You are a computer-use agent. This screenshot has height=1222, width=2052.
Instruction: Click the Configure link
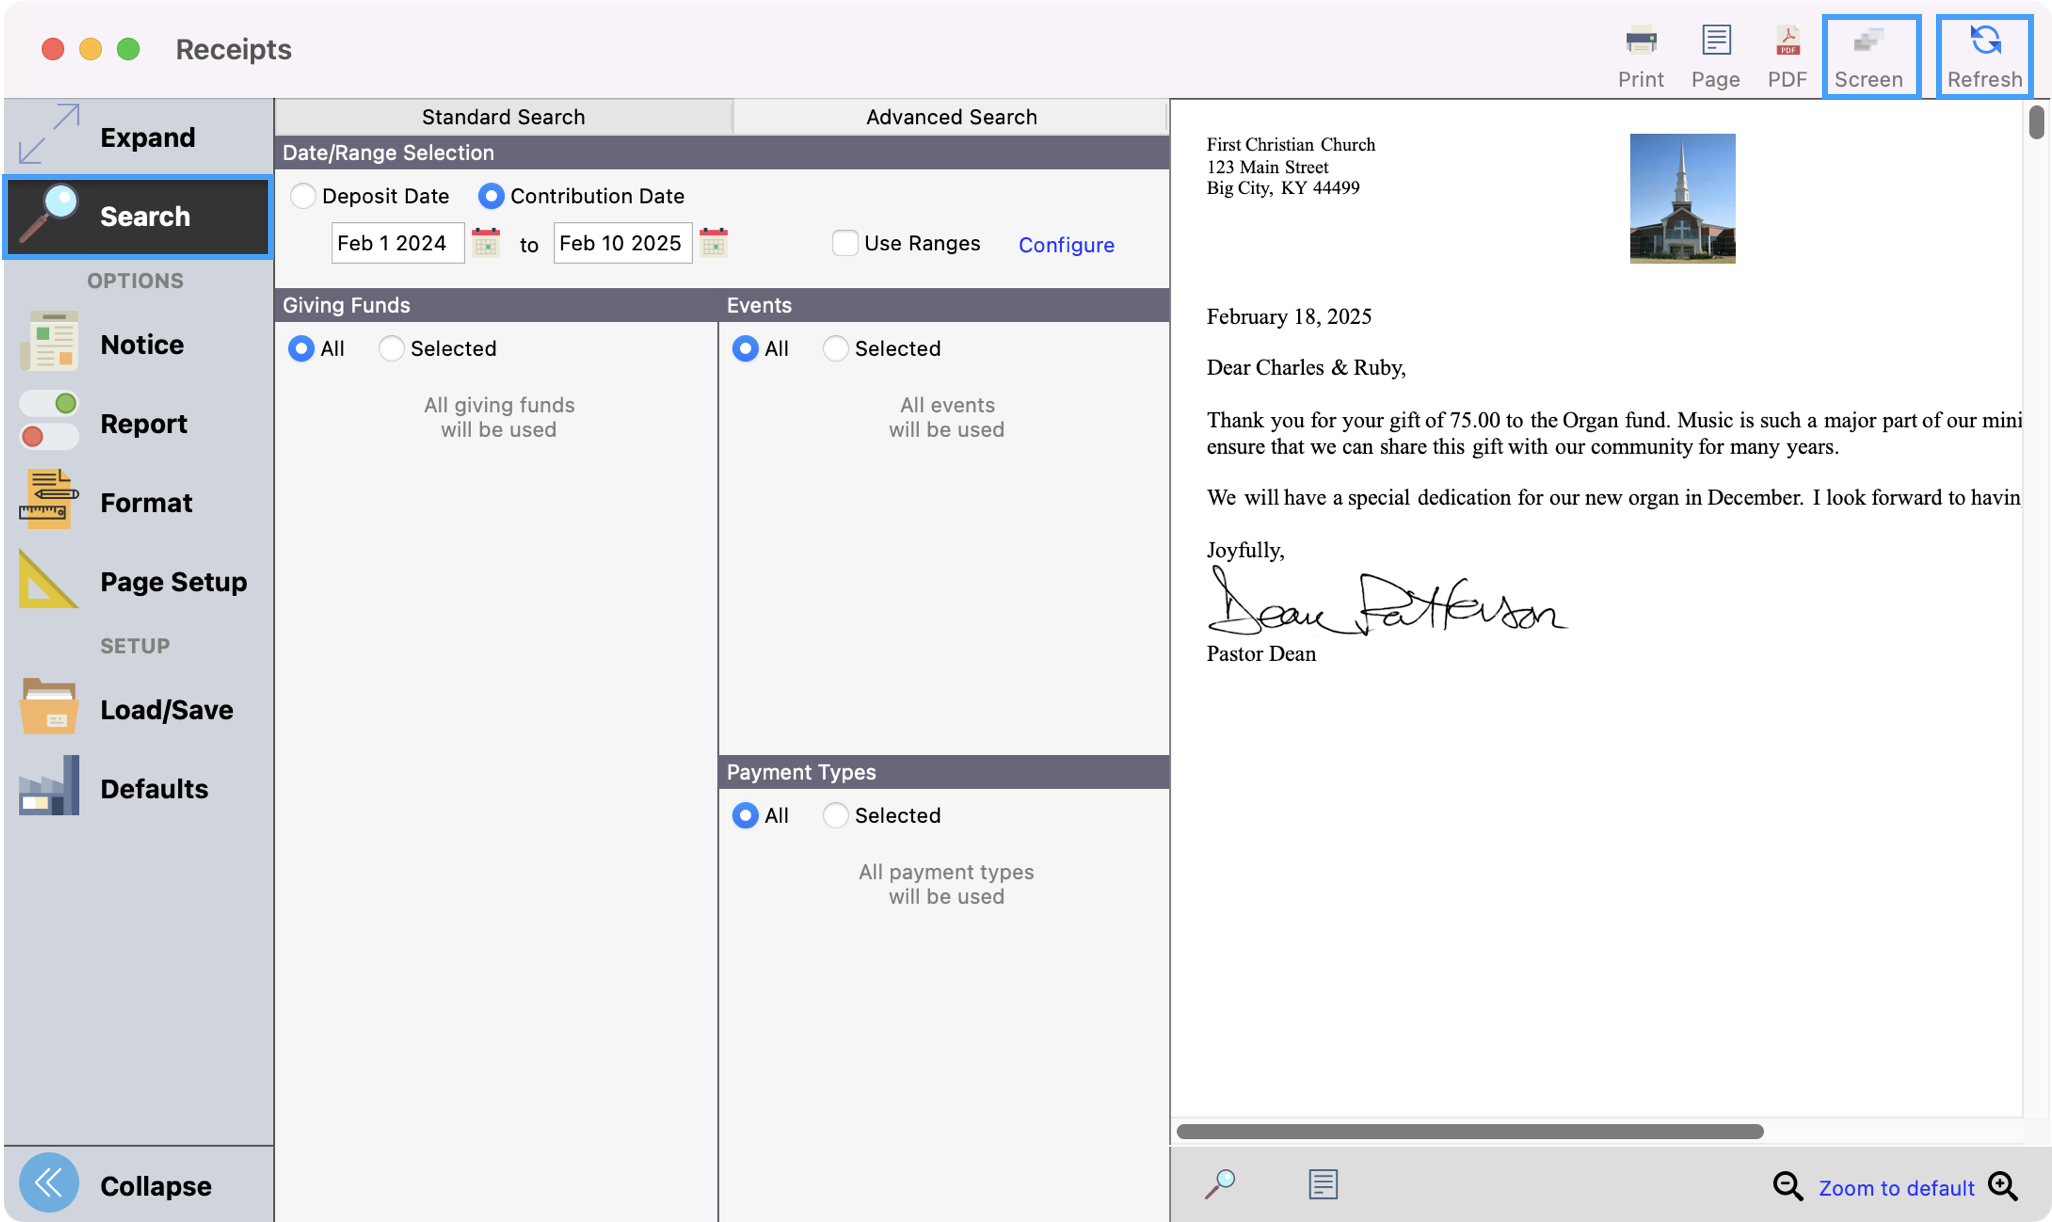1066,245
